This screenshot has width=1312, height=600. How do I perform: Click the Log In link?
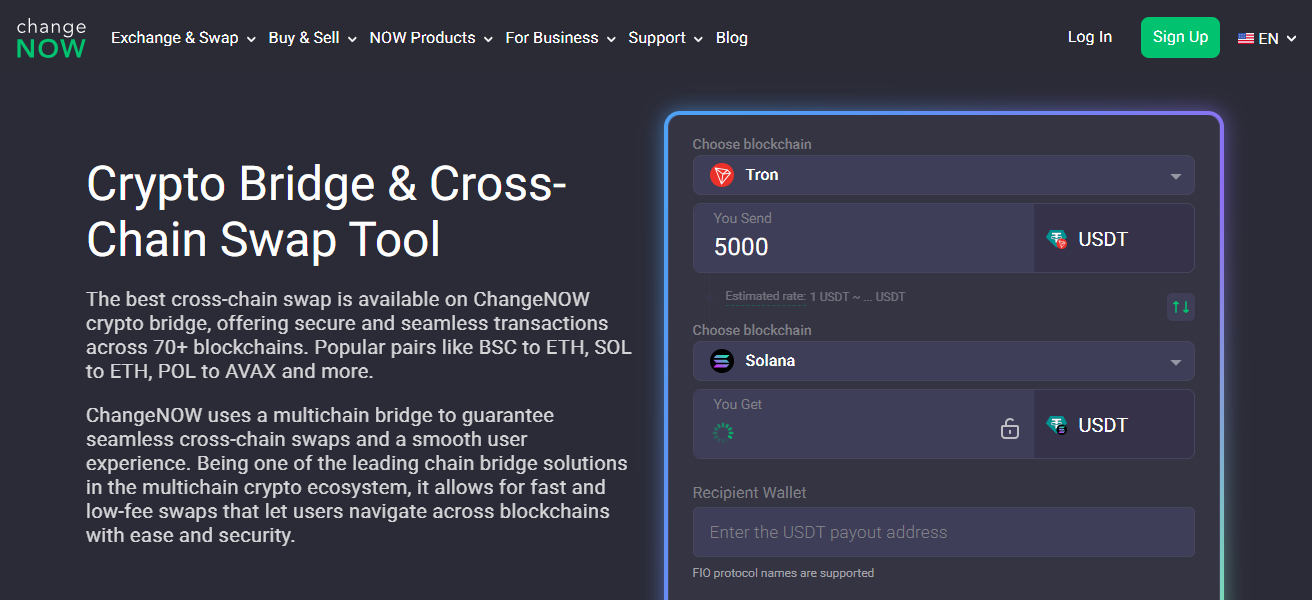(x=1089, y=37)
